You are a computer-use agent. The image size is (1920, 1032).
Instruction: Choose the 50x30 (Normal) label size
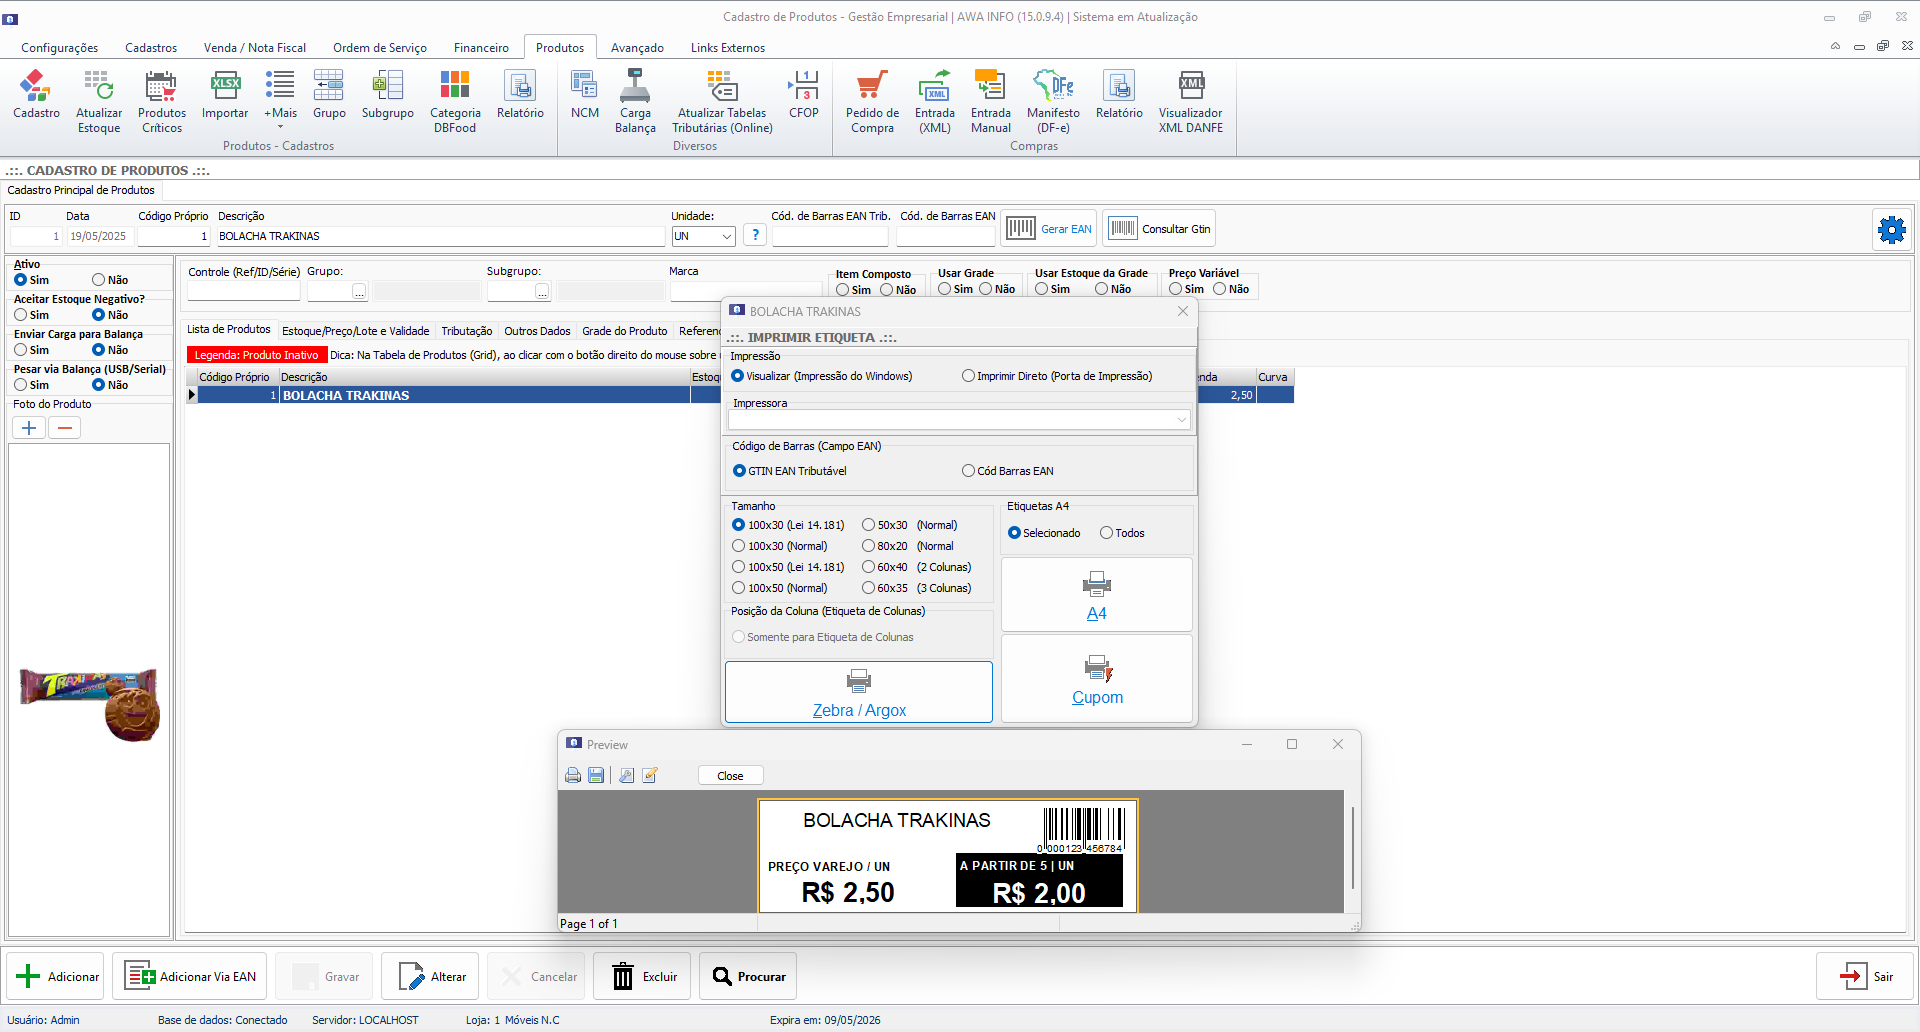click(910, 525)
